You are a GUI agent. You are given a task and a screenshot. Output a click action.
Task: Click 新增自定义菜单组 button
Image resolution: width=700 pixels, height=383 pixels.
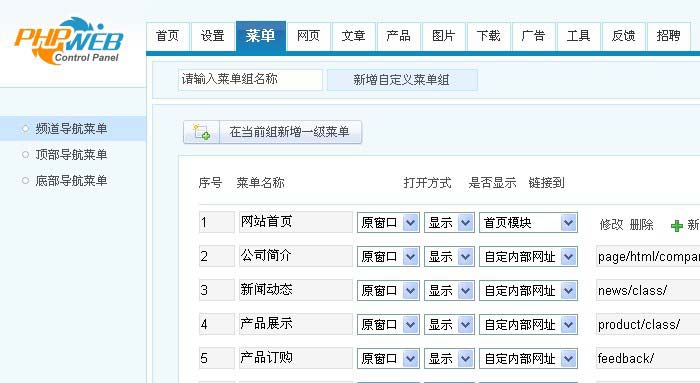402,80
